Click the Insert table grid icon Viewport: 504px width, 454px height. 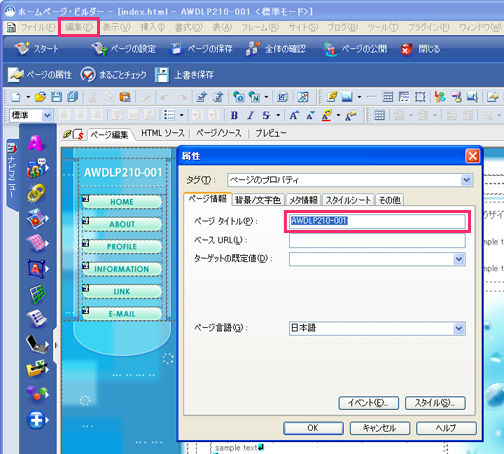(x=387, y=97)
